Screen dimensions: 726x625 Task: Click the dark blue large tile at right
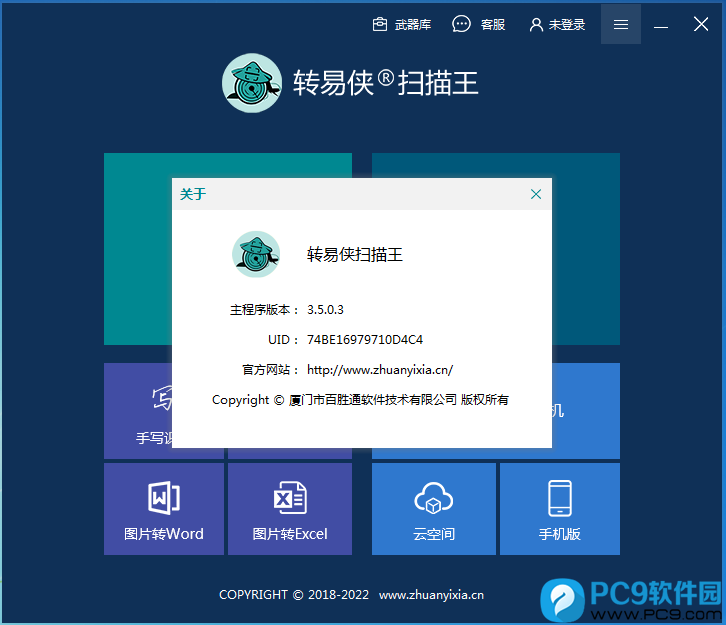(586, 249)
